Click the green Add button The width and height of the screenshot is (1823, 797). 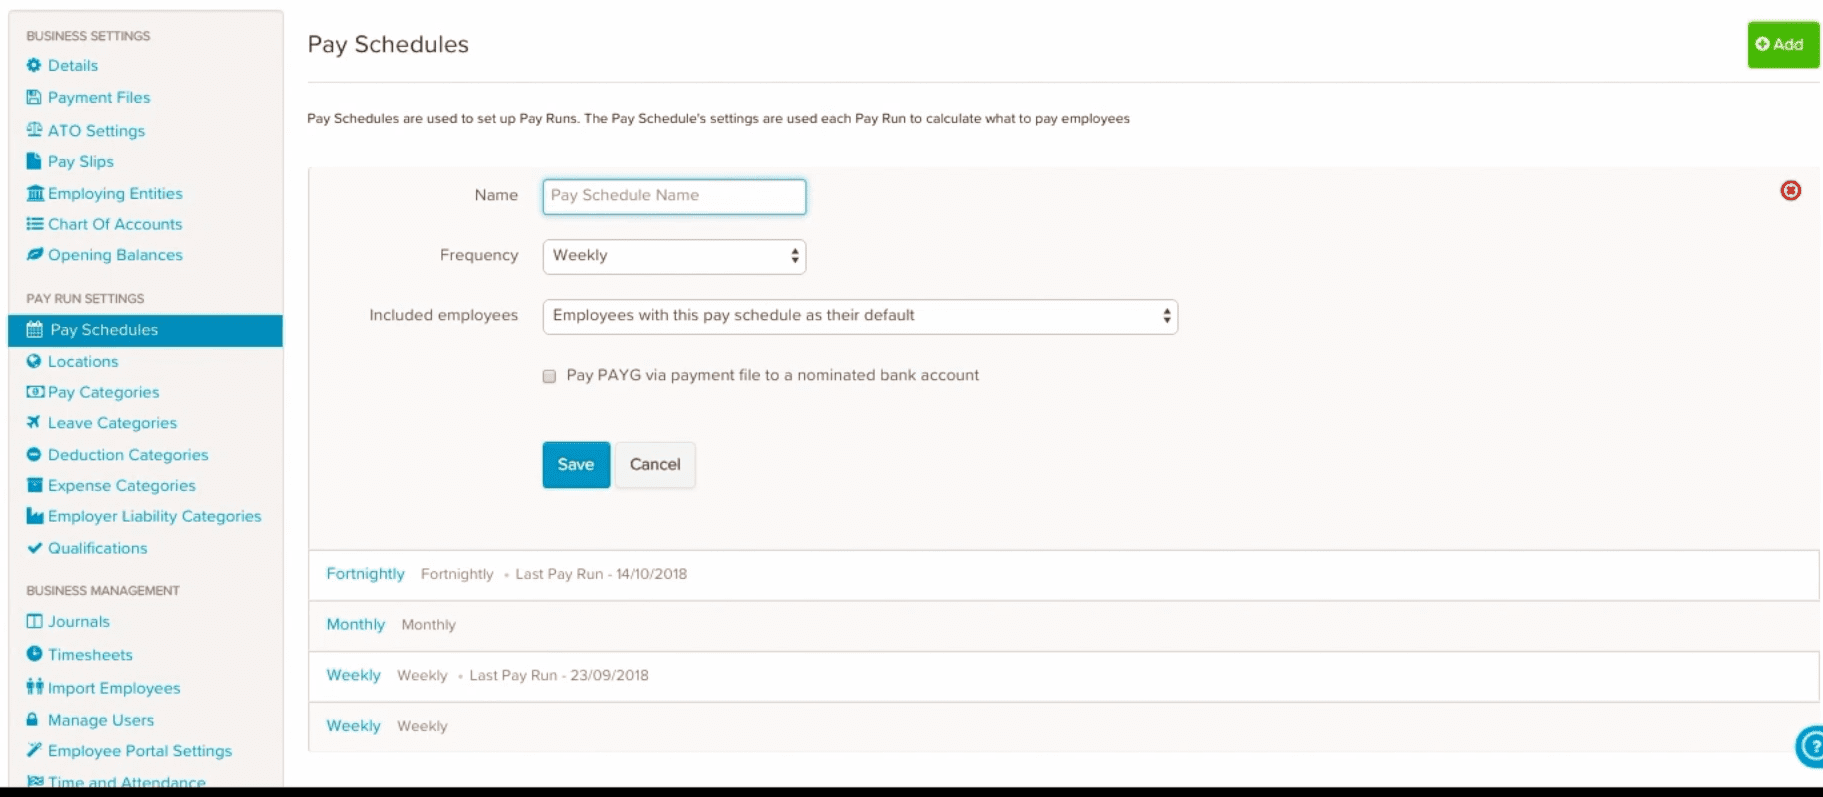[1783, 45]
